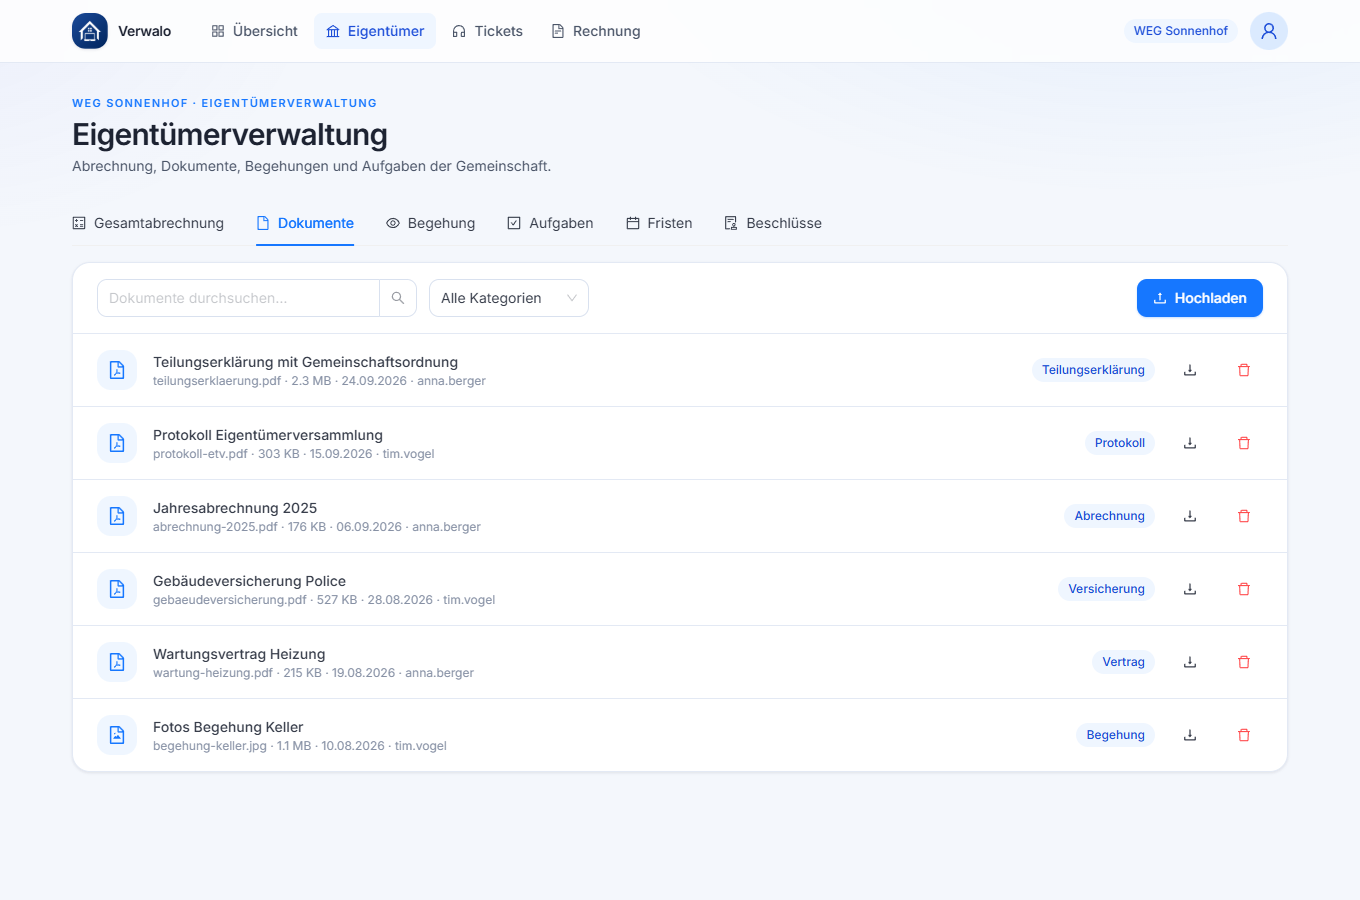Screen dimensions: 1360x900
Task: Open Protokoll Eigentümerversammlung document title
Action: 268,435
